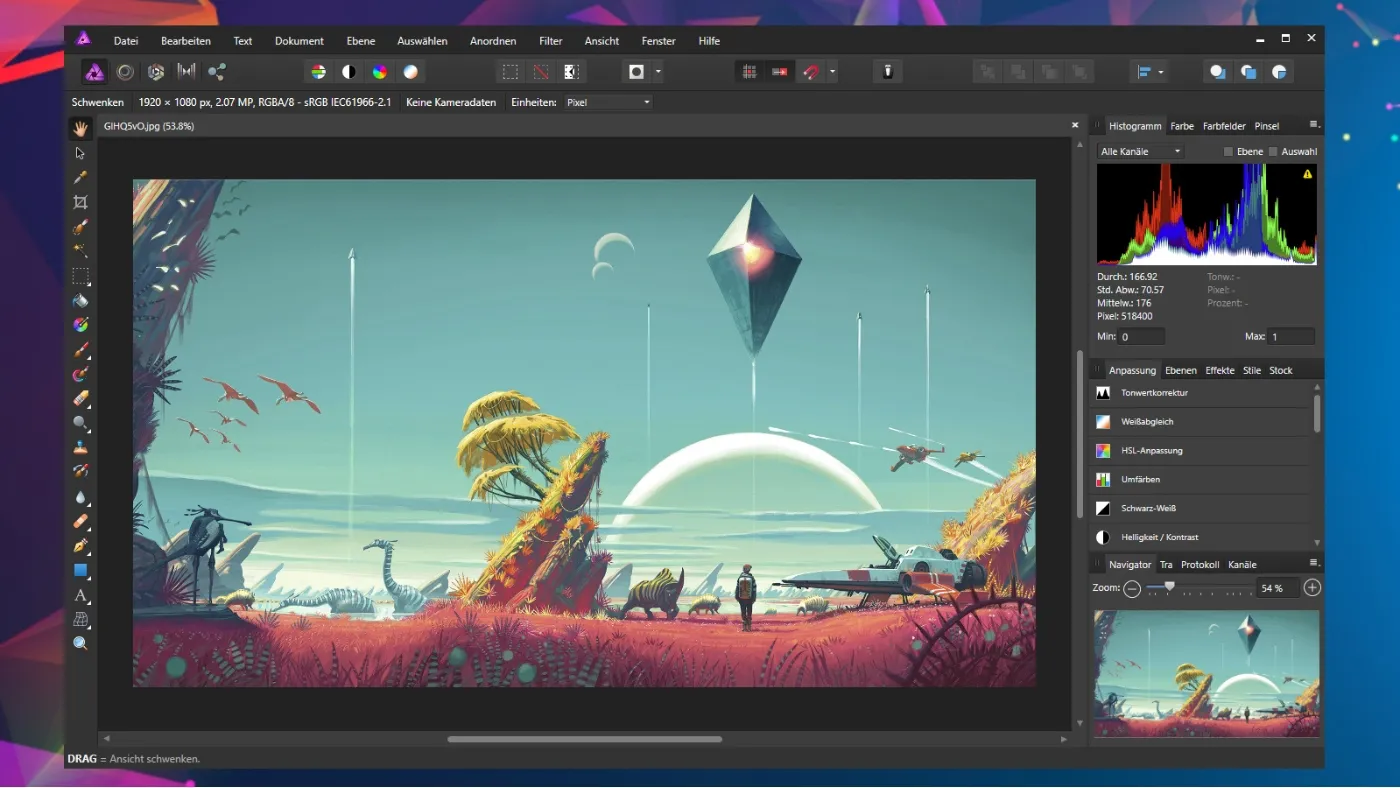Open the Filter menu
1400x788 pixels.
tap(550, 41)
